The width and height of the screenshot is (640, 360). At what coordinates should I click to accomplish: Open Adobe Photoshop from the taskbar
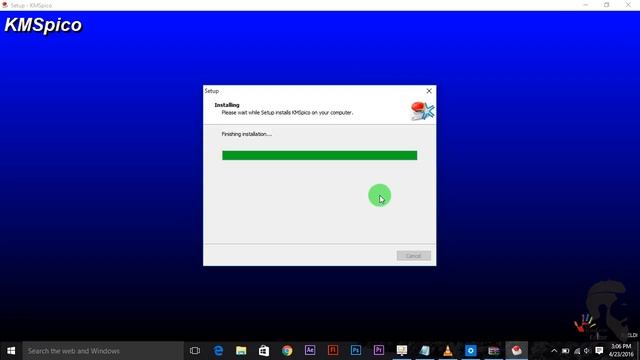tap(356, 350)
